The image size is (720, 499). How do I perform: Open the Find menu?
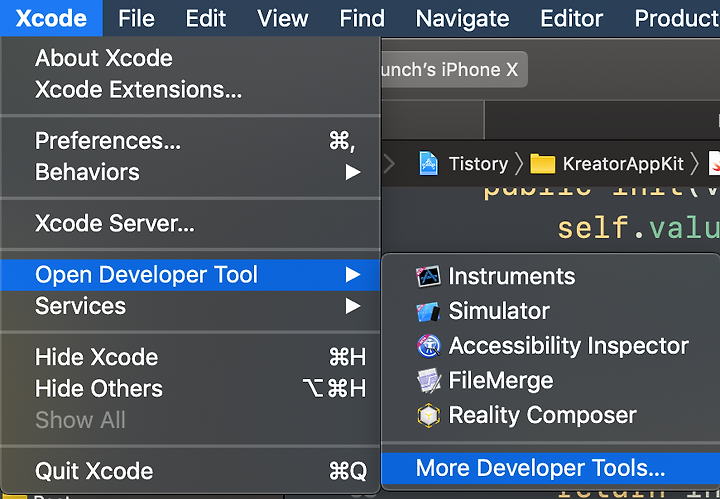click(x=362, y=18)
